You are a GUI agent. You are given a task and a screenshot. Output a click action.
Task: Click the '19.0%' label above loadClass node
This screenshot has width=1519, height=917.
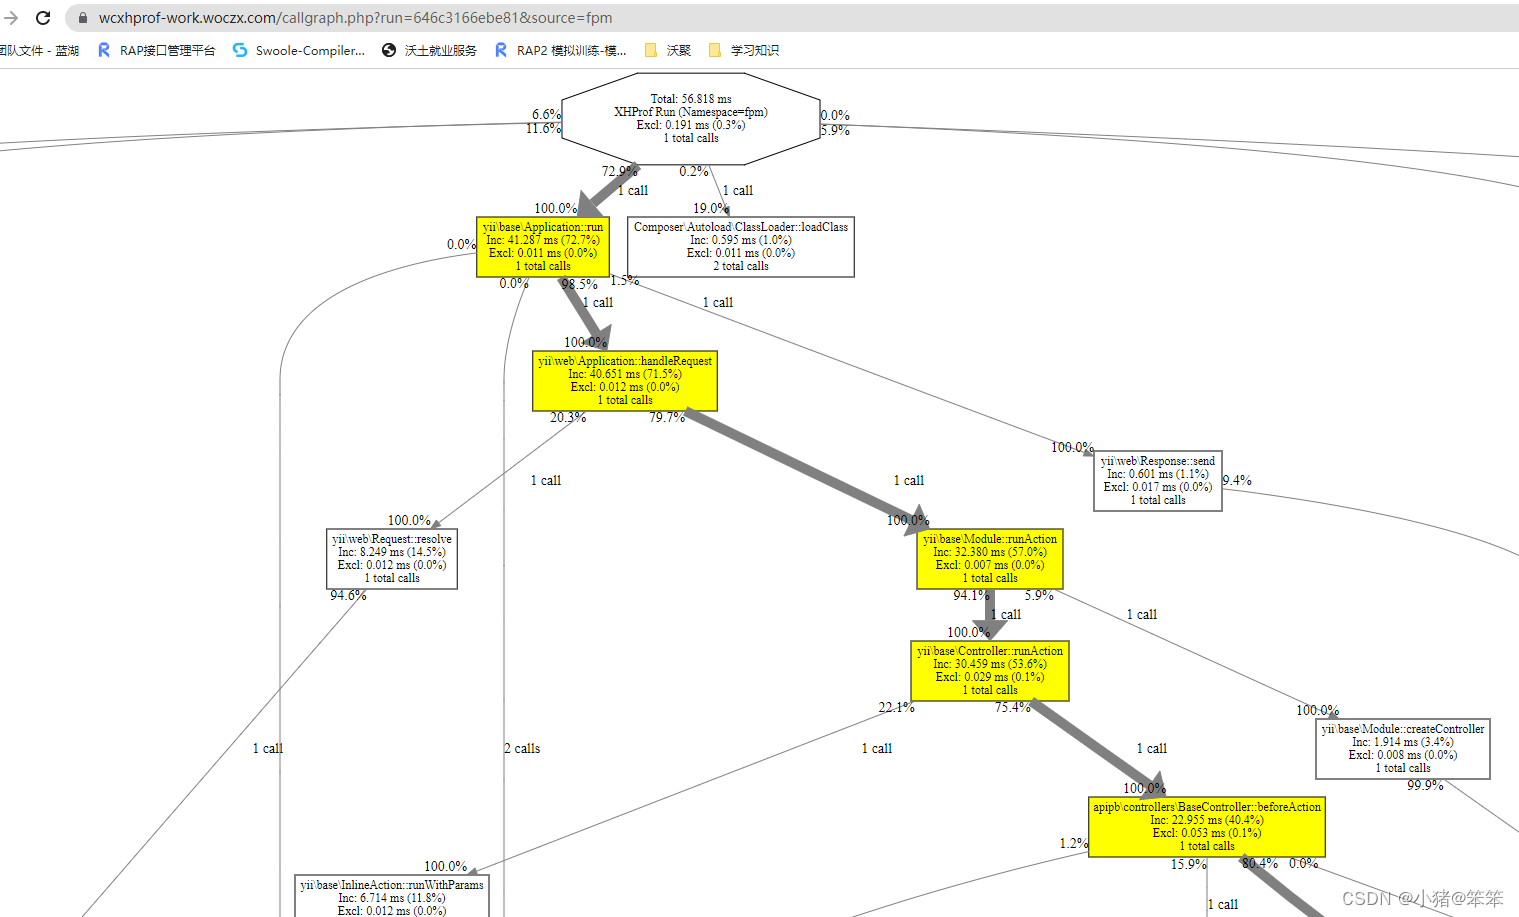[x=711, y=208]
